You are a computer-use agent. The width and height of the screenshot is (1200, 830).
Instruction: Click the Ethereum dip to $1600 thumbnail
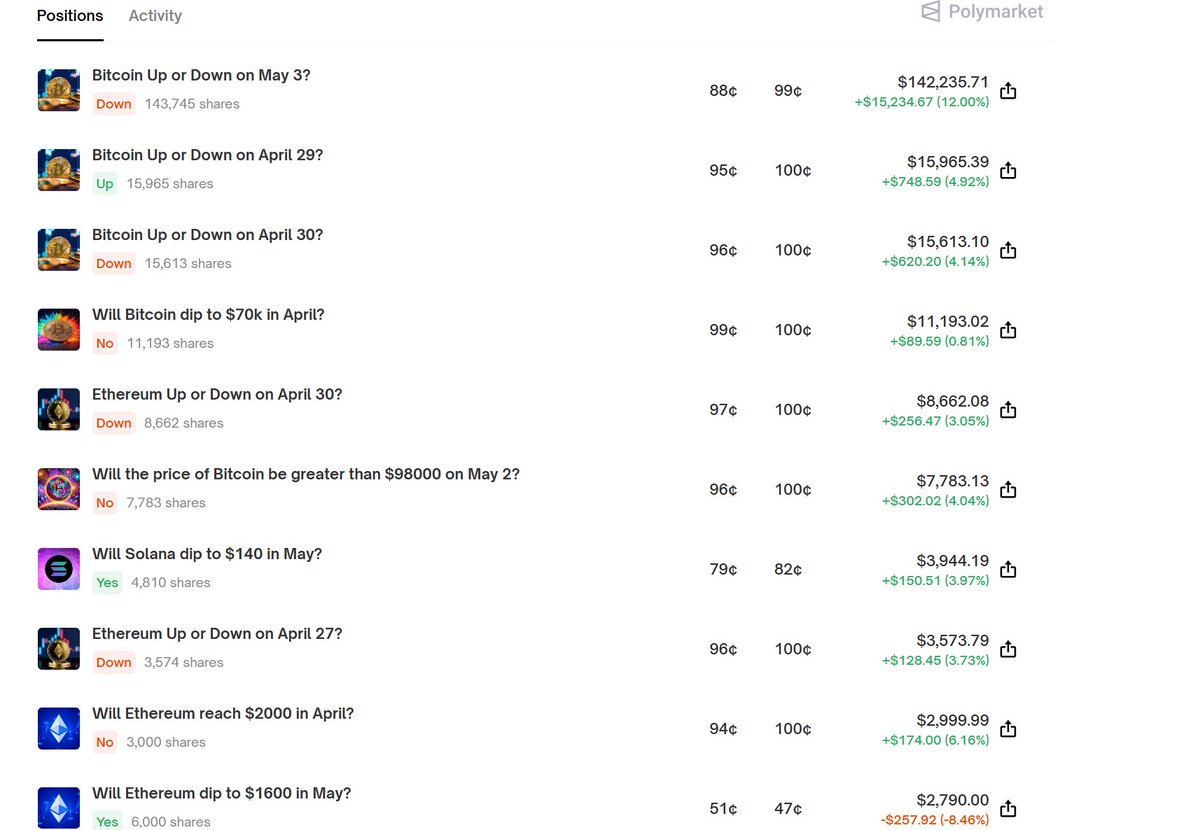[x=58, y=808]
